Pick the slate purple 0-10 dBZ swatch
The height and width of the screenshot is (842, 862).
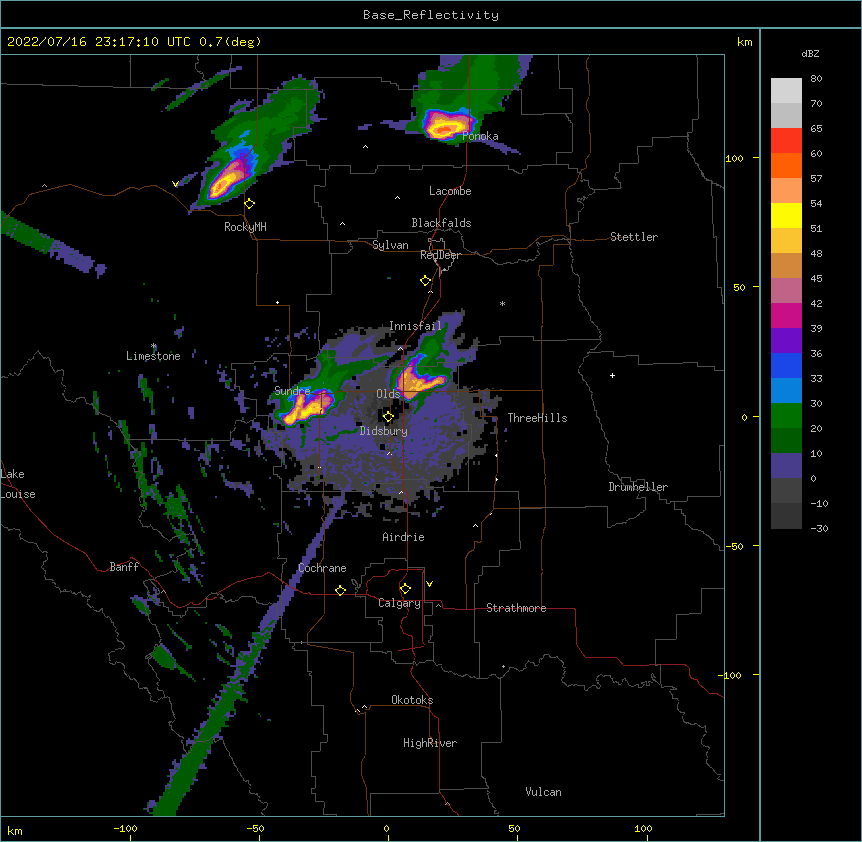pos(786,466)
